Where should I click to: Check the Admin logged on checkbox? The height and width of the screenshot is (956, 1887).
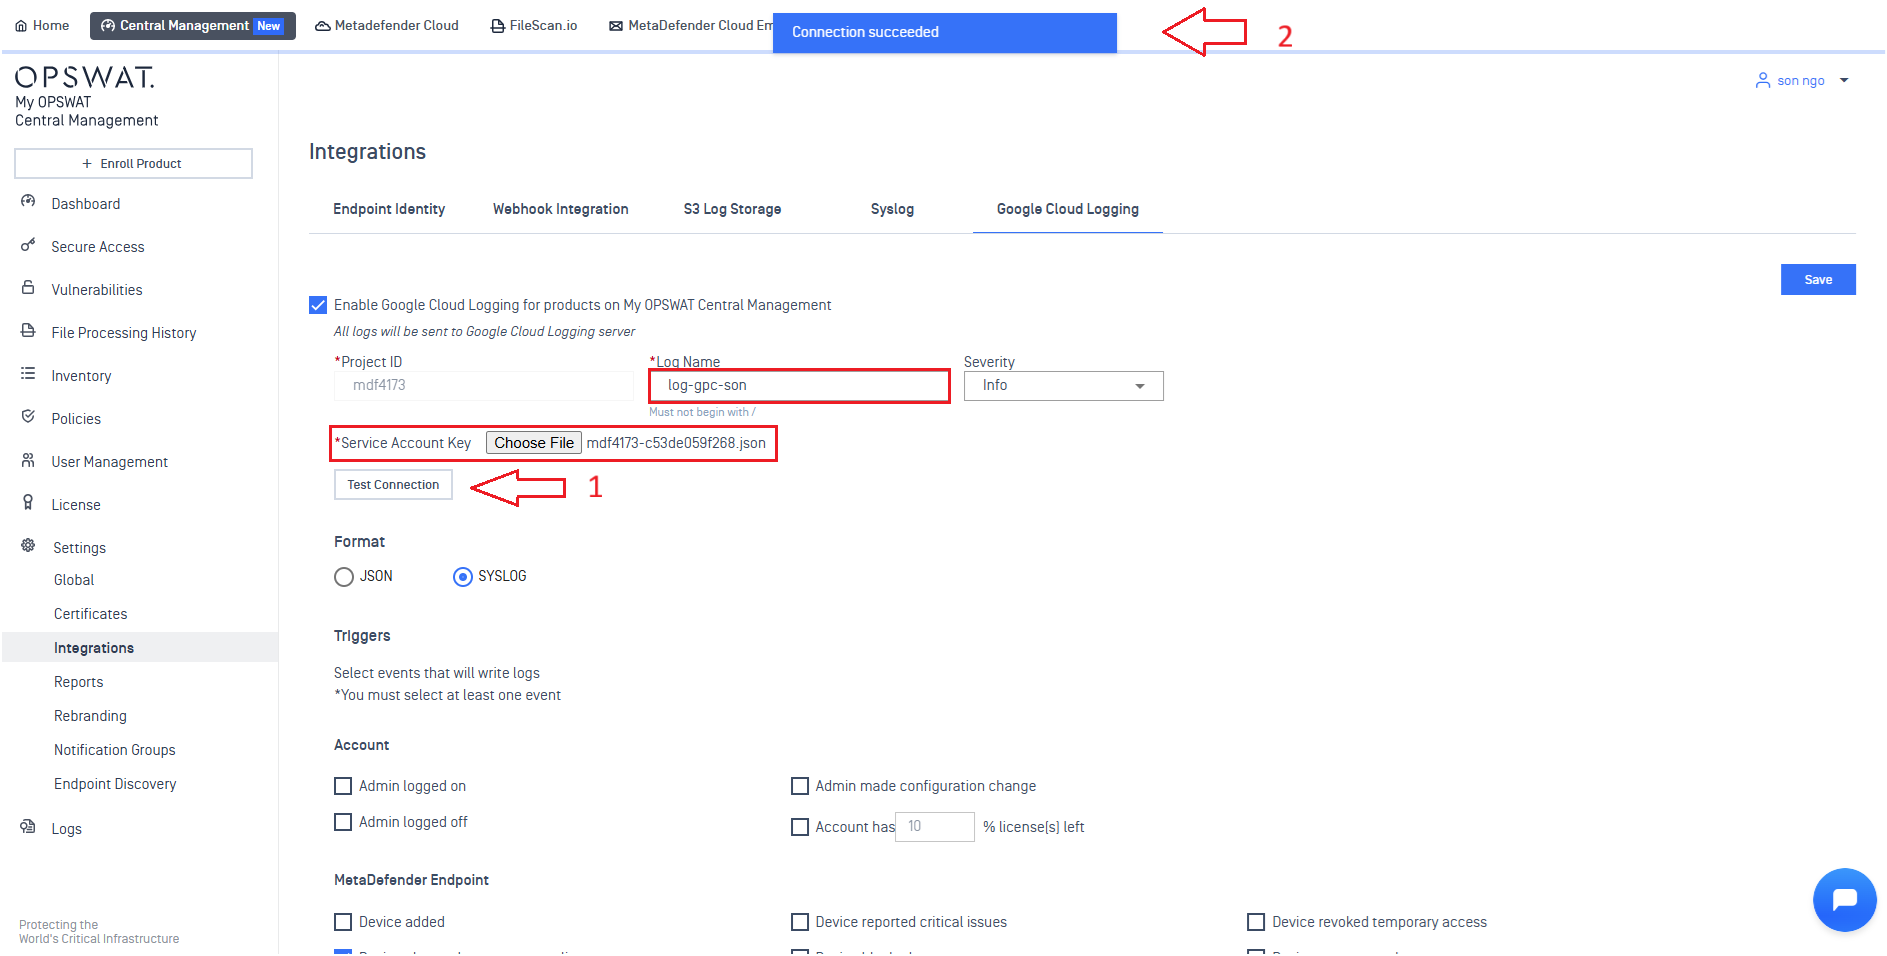pyautogui.click(x=343, y=786)
